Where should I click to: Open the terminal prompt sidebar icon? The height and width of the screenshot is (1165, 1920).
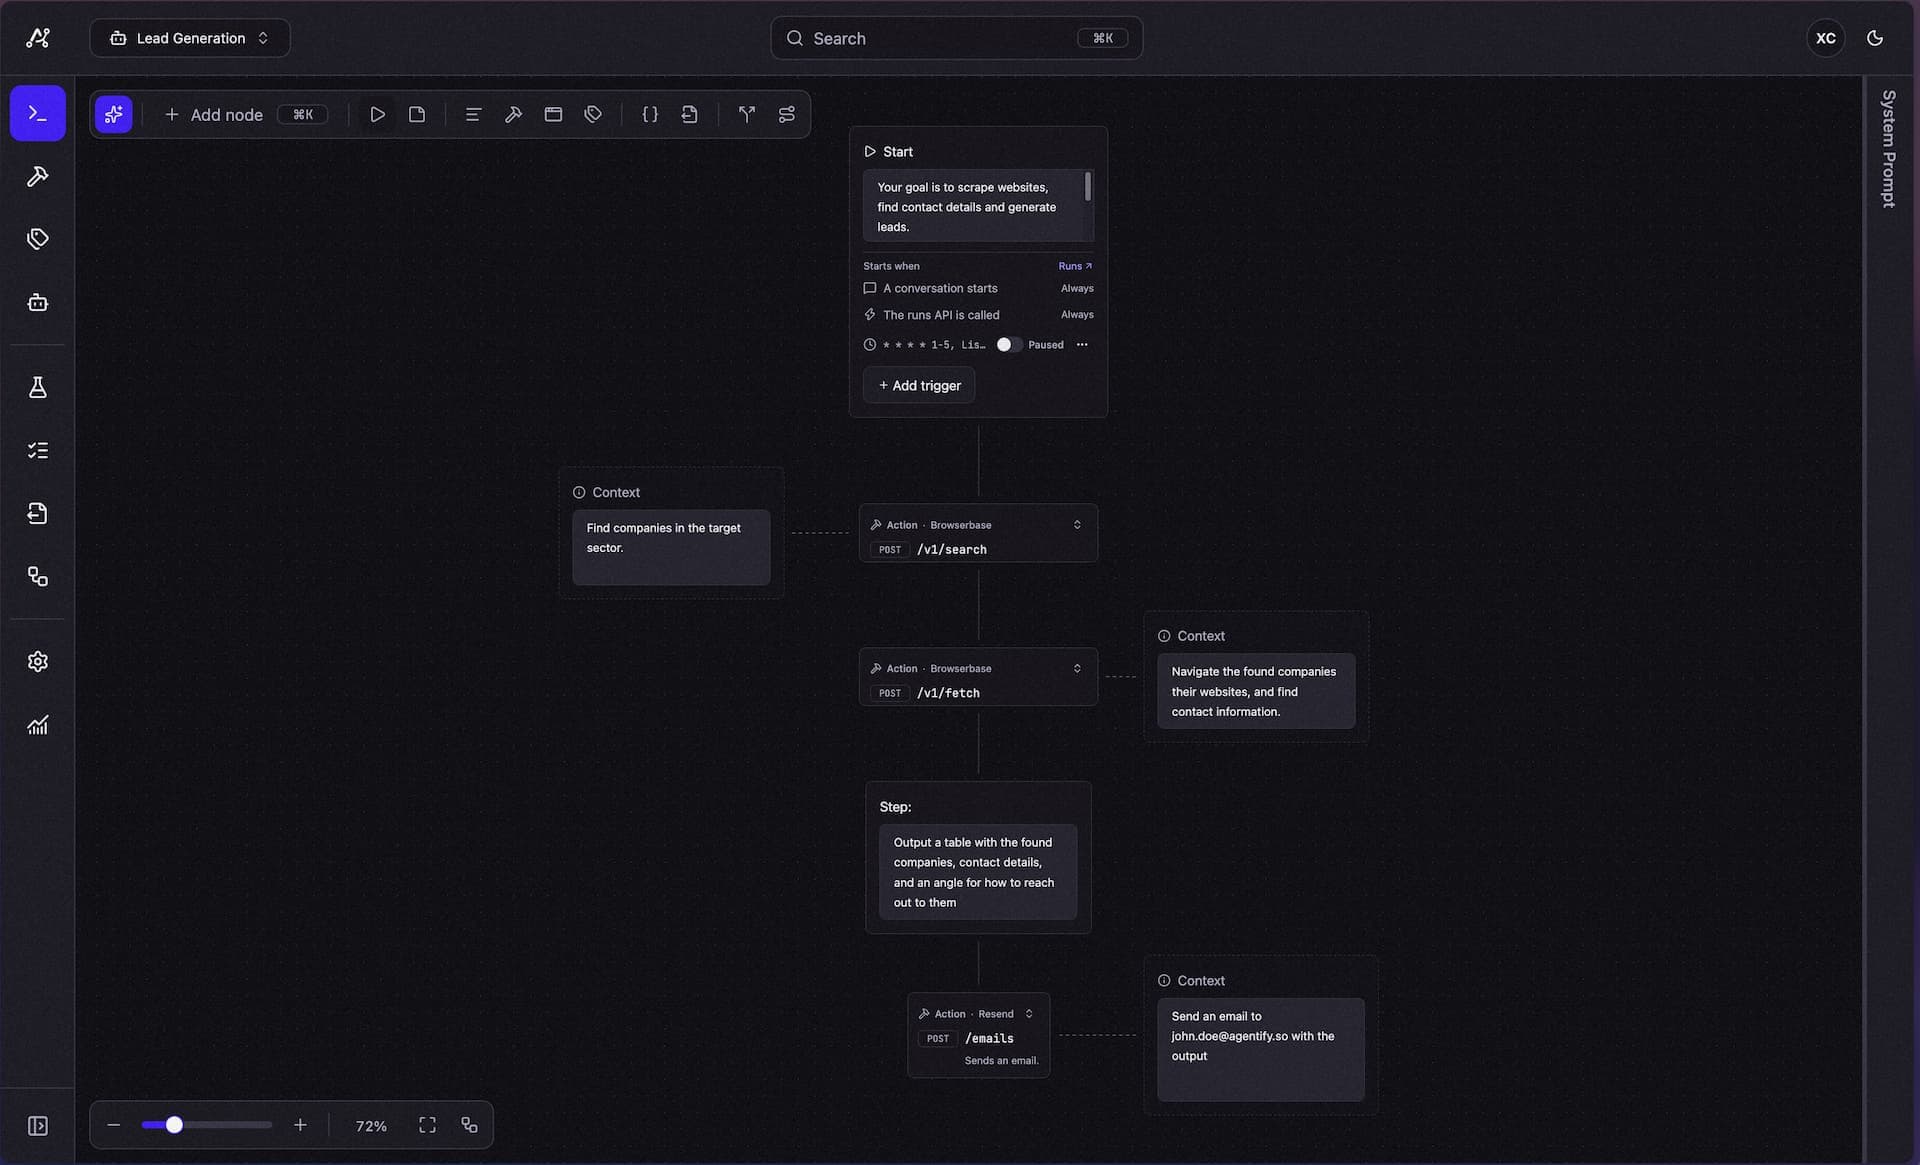[38, 113]
